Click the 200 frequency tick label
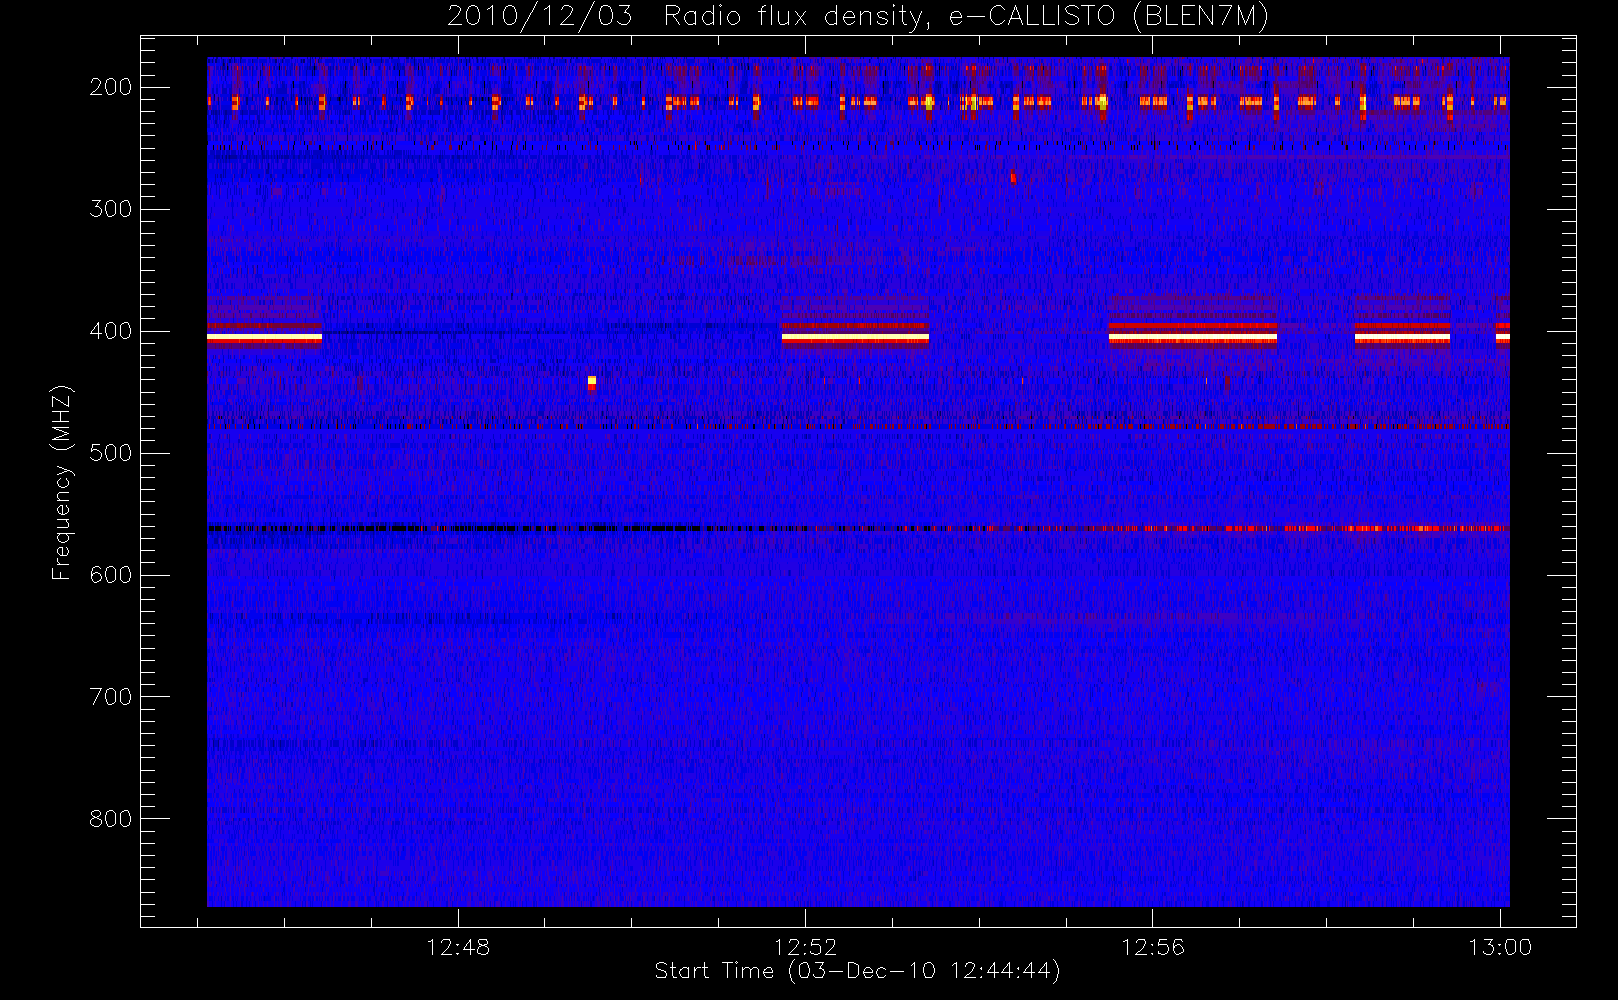Viewport: 1618px width, 1000px height. click(111, 87)
